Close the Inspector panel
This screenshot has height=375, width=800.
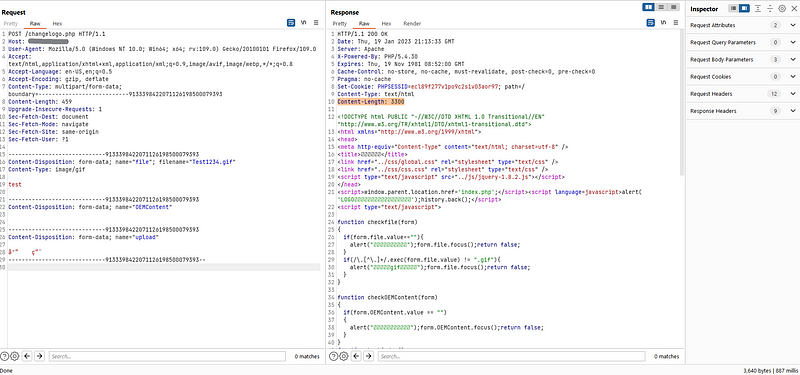(793, 9)
